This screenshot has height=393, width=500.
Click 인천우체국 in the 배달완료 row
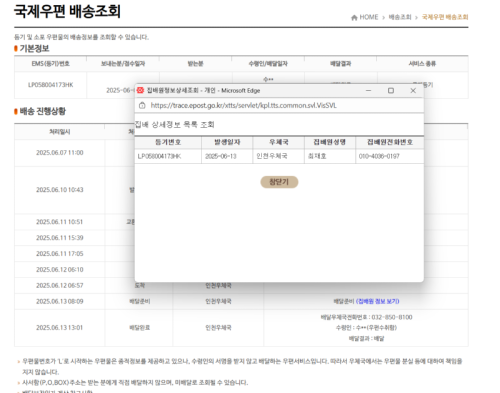click(x=218, y=328)
